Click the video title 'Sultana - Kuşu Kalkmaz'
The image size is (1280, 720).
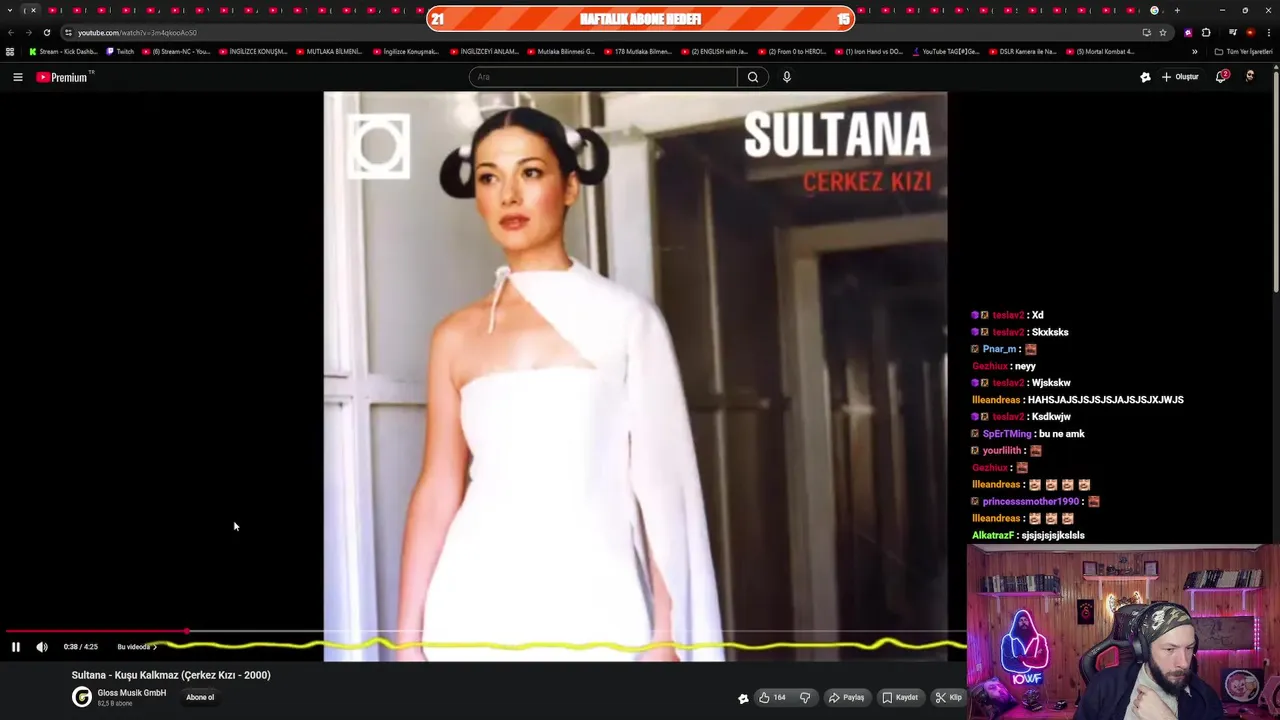[x=171, y=675]
